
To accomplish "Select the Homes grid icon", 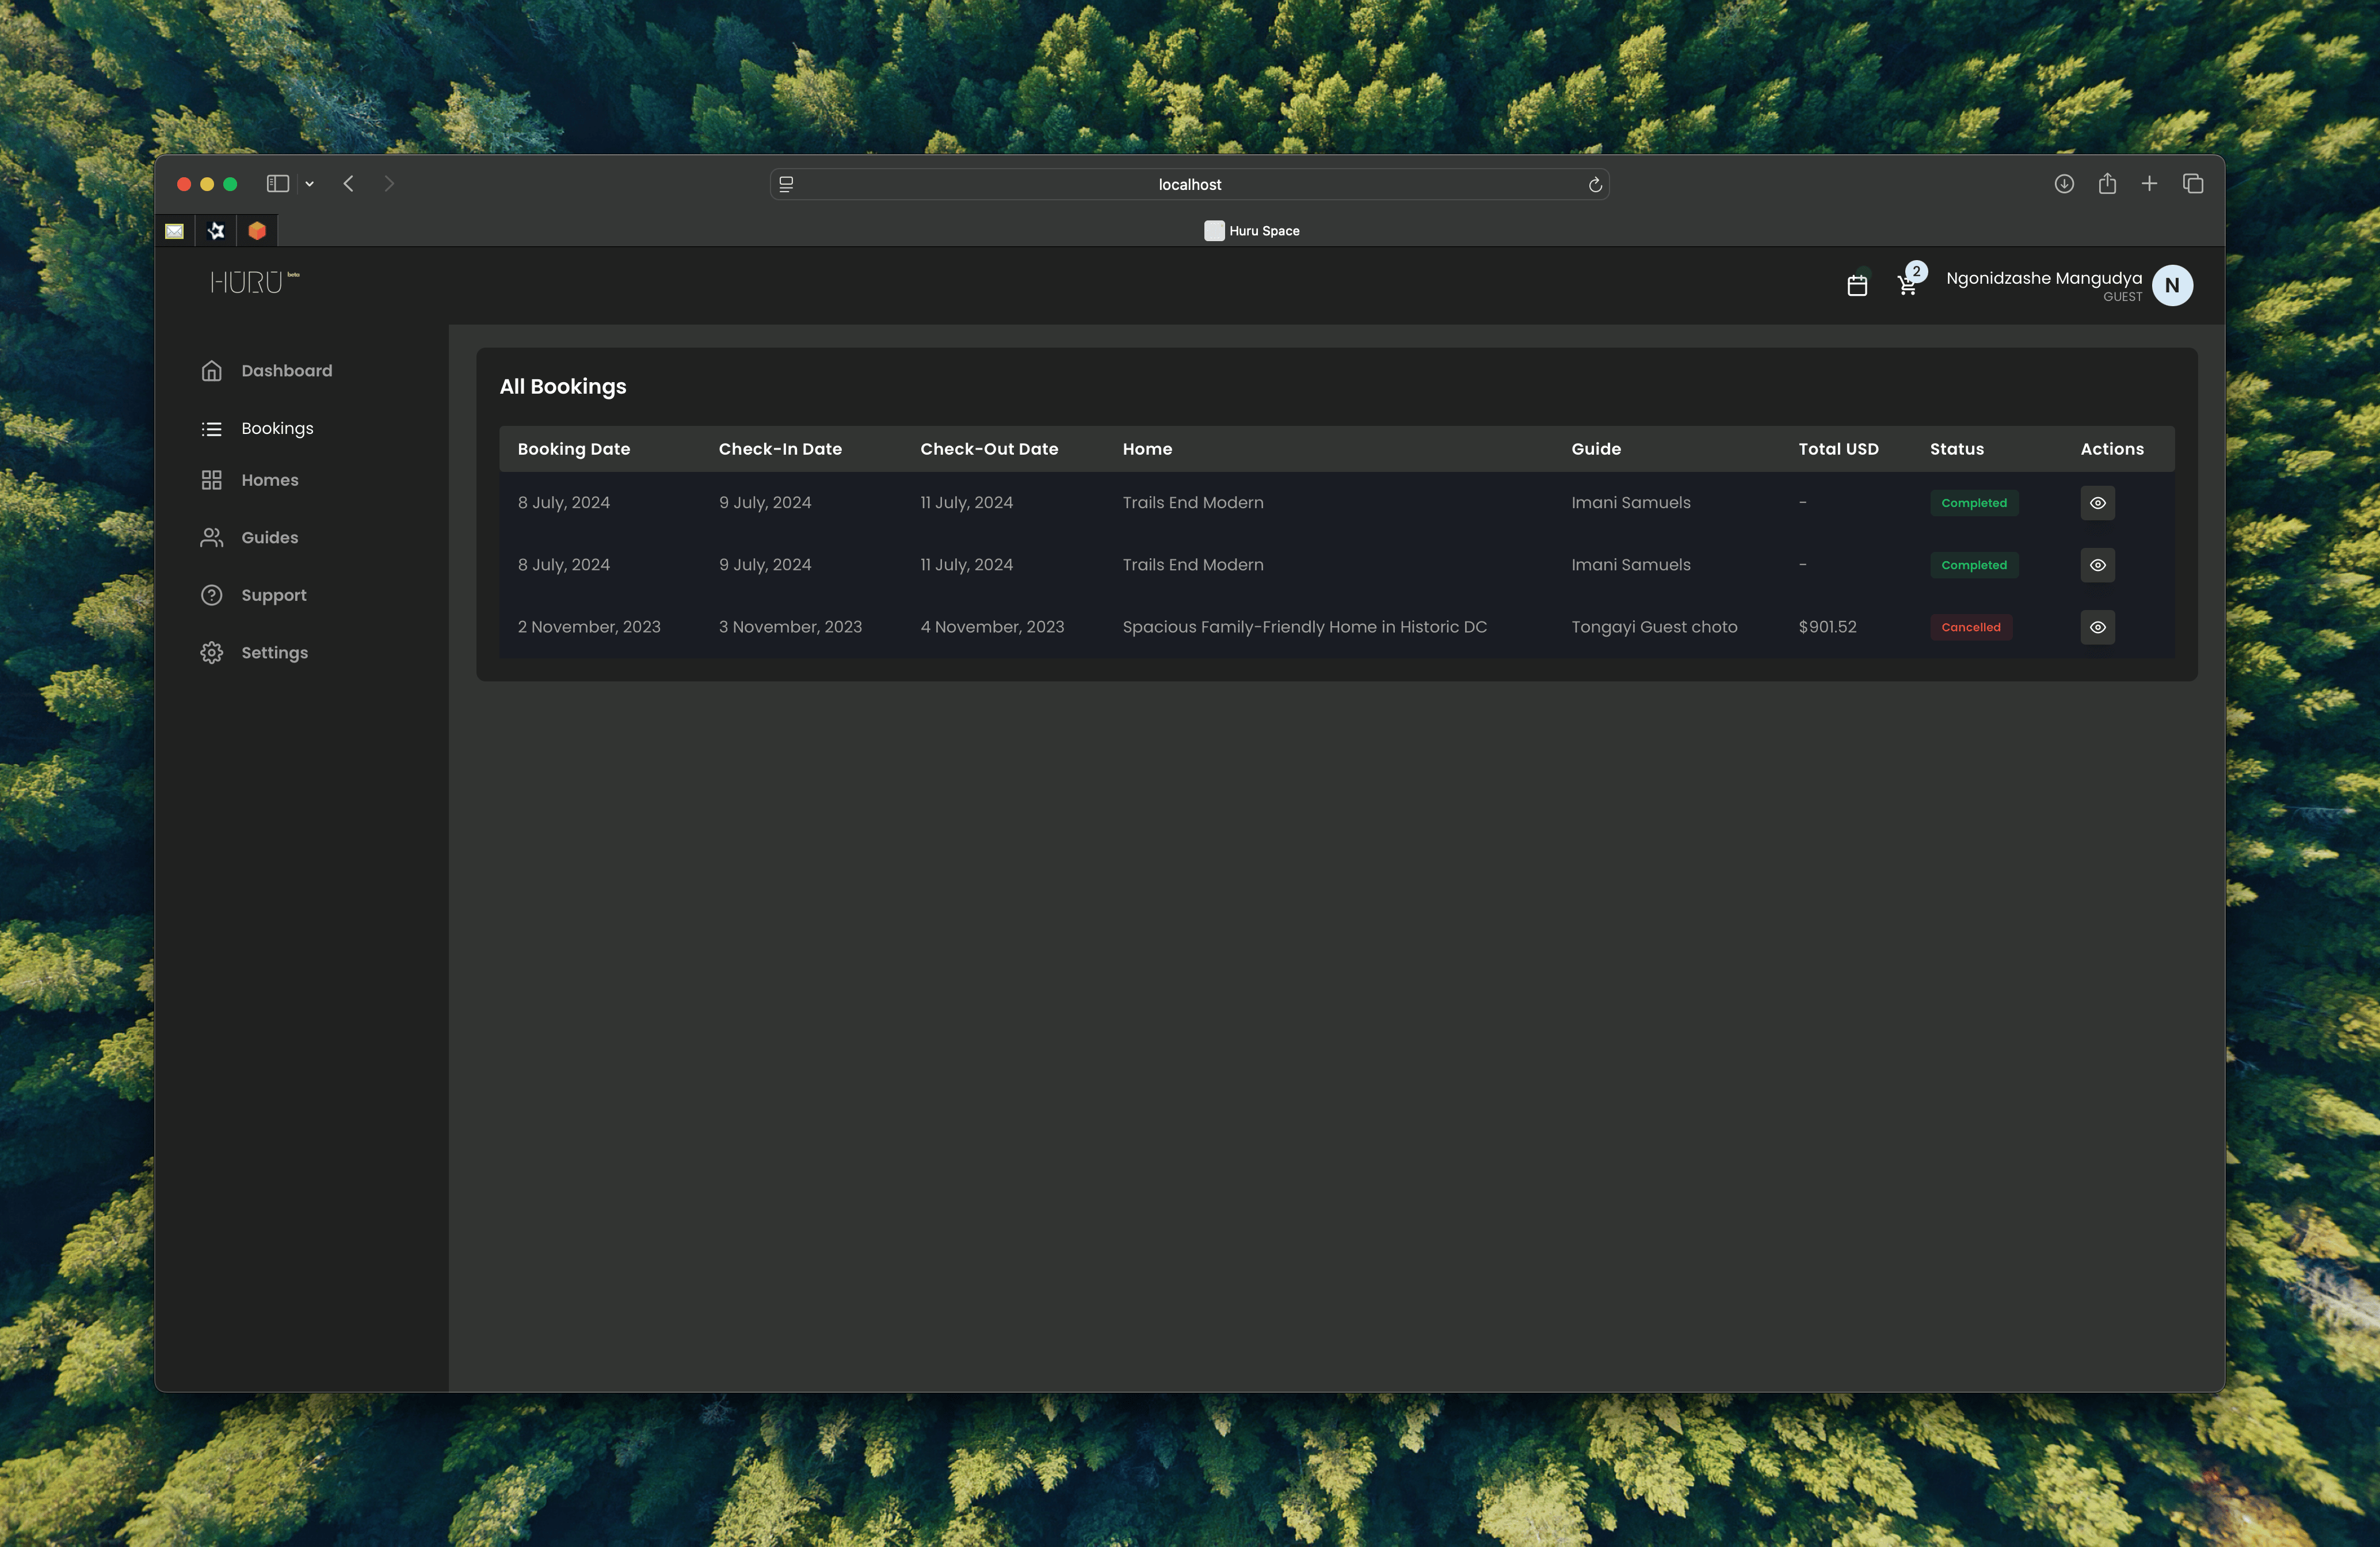I will [x=211, y=480].
